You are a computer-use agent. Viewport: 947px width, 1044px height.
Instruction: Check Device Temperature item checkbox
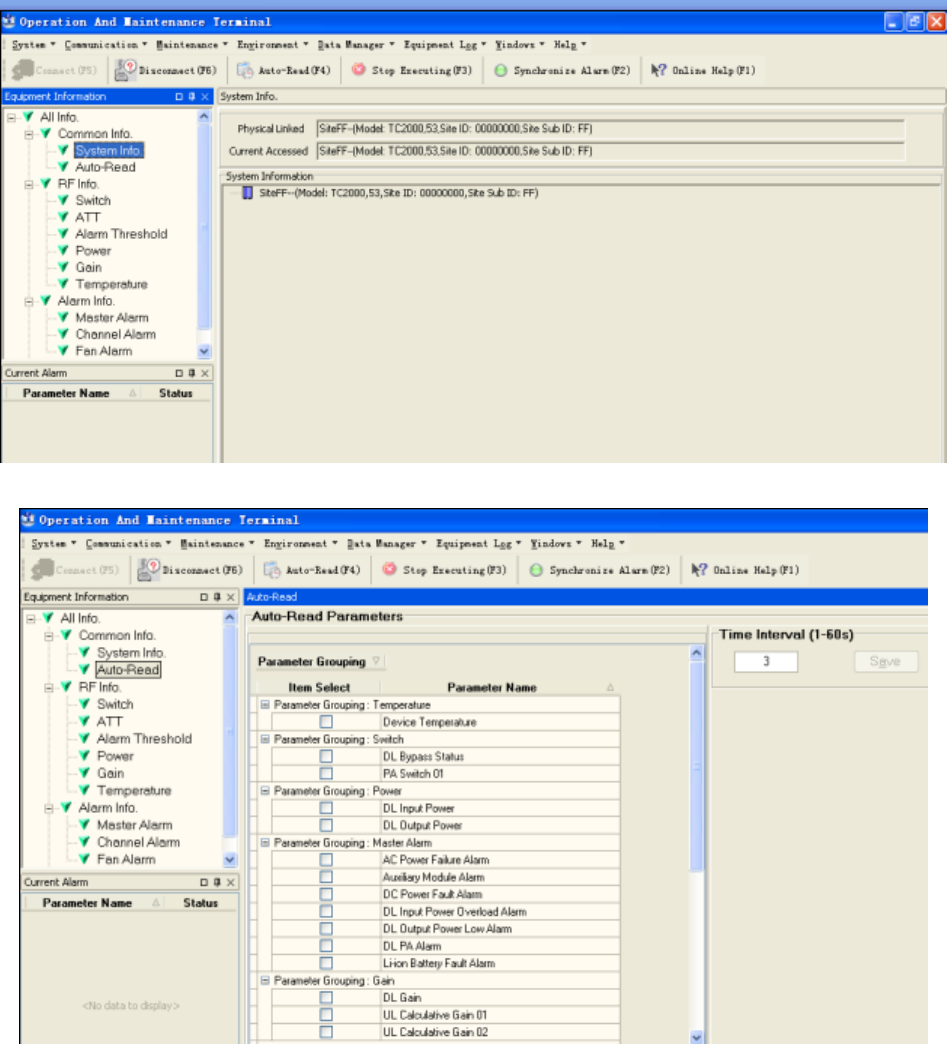tap(326, 722)
